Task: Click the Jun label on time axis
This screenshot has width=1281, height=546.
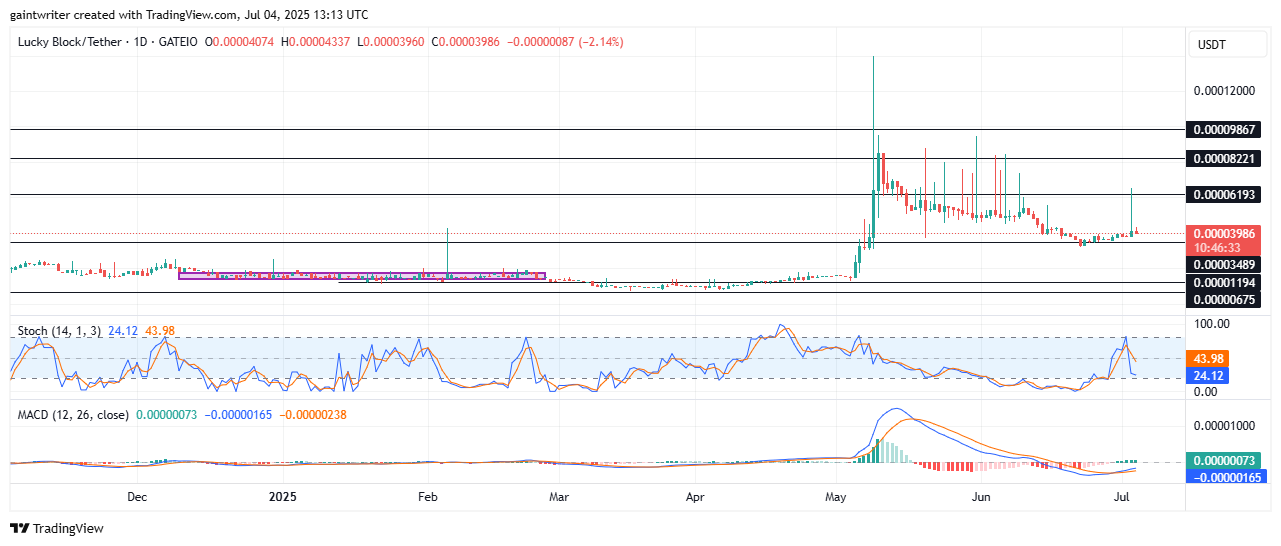Action: tap(981, 496)
